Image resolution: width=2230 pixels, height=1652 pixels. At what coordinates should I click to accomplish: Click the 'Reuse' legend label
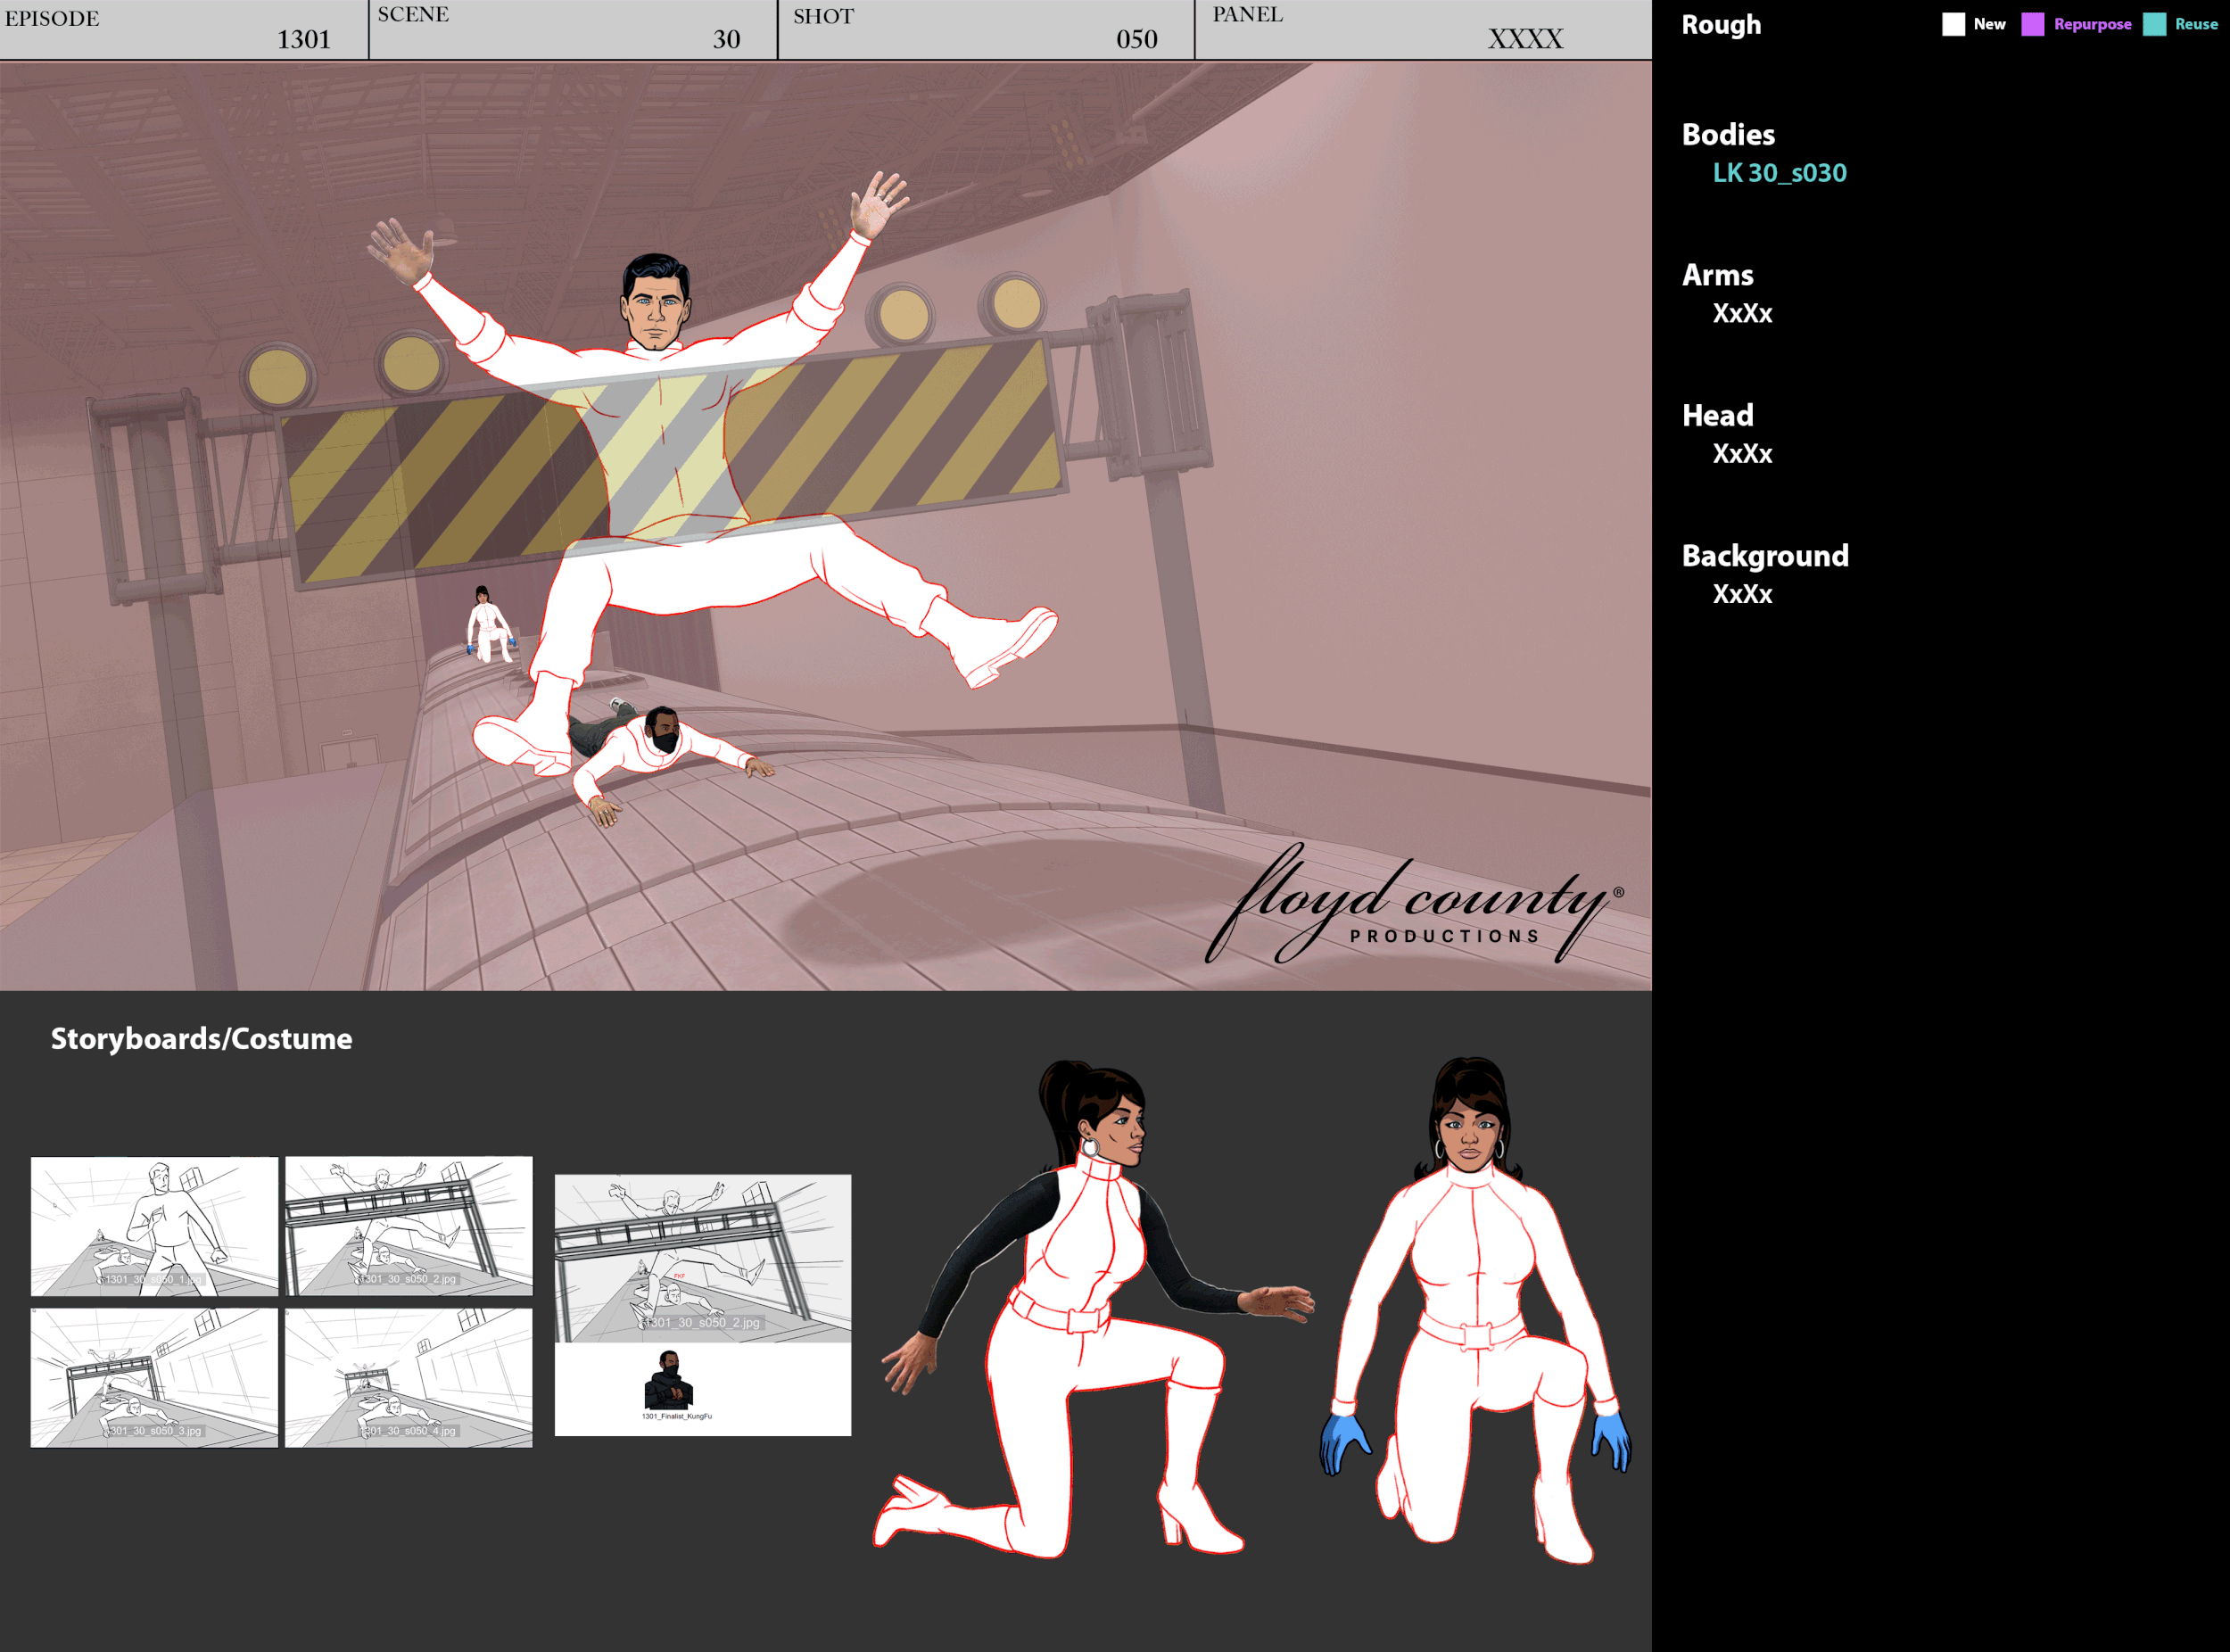pos(2196,24)
